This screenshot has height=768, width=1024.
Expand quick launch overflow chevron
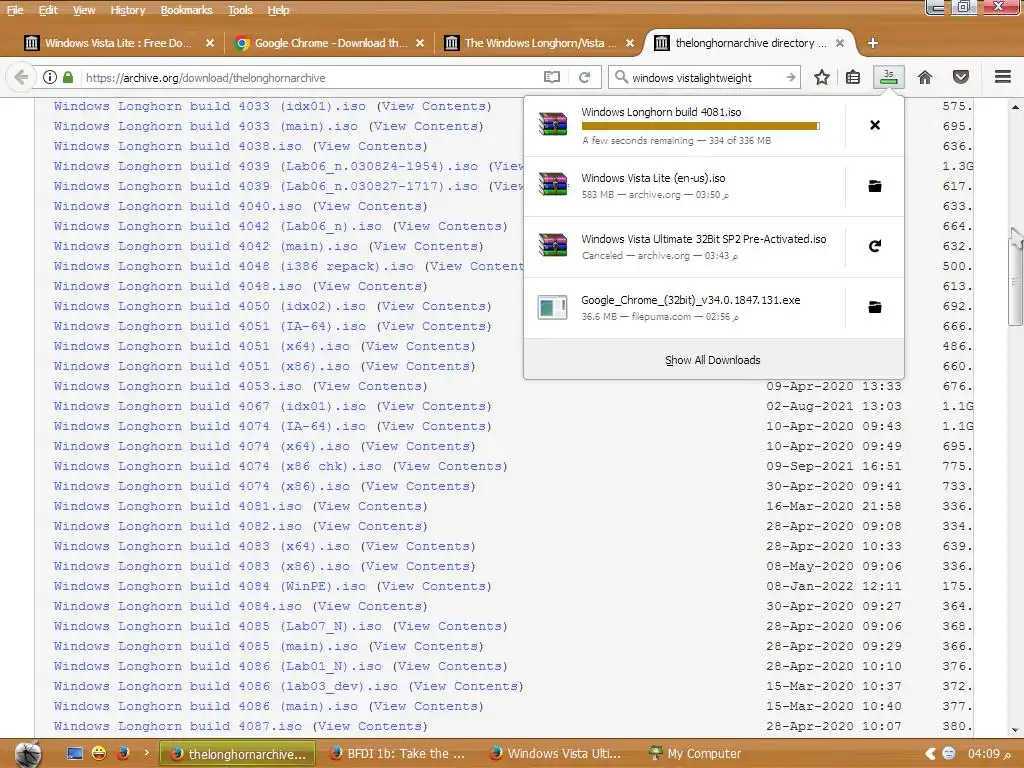tap(146, 753)
